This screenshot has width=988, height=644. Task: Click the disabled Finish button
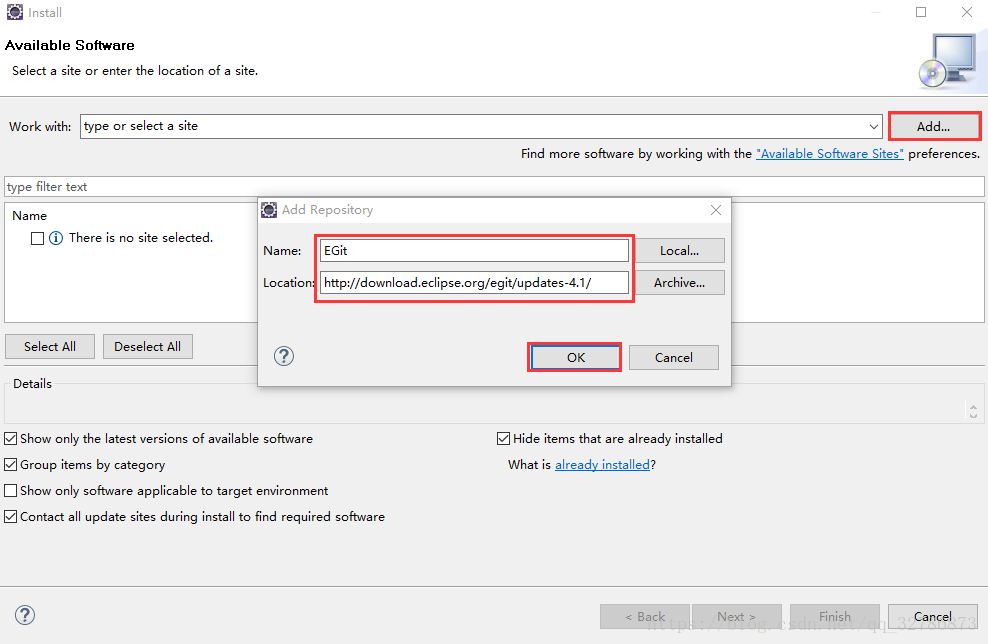[835, 616]
